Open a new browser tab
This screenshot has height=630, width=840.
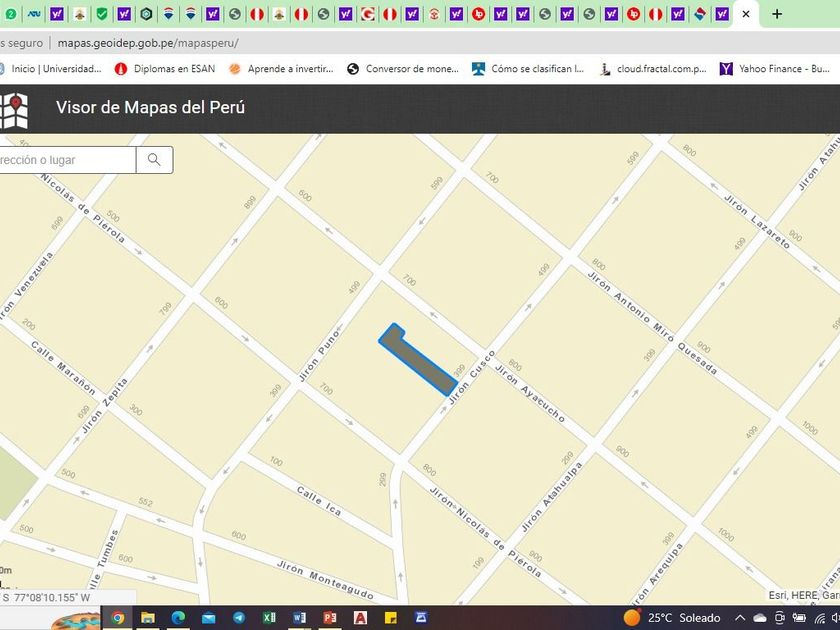click(x=777, y=14)
